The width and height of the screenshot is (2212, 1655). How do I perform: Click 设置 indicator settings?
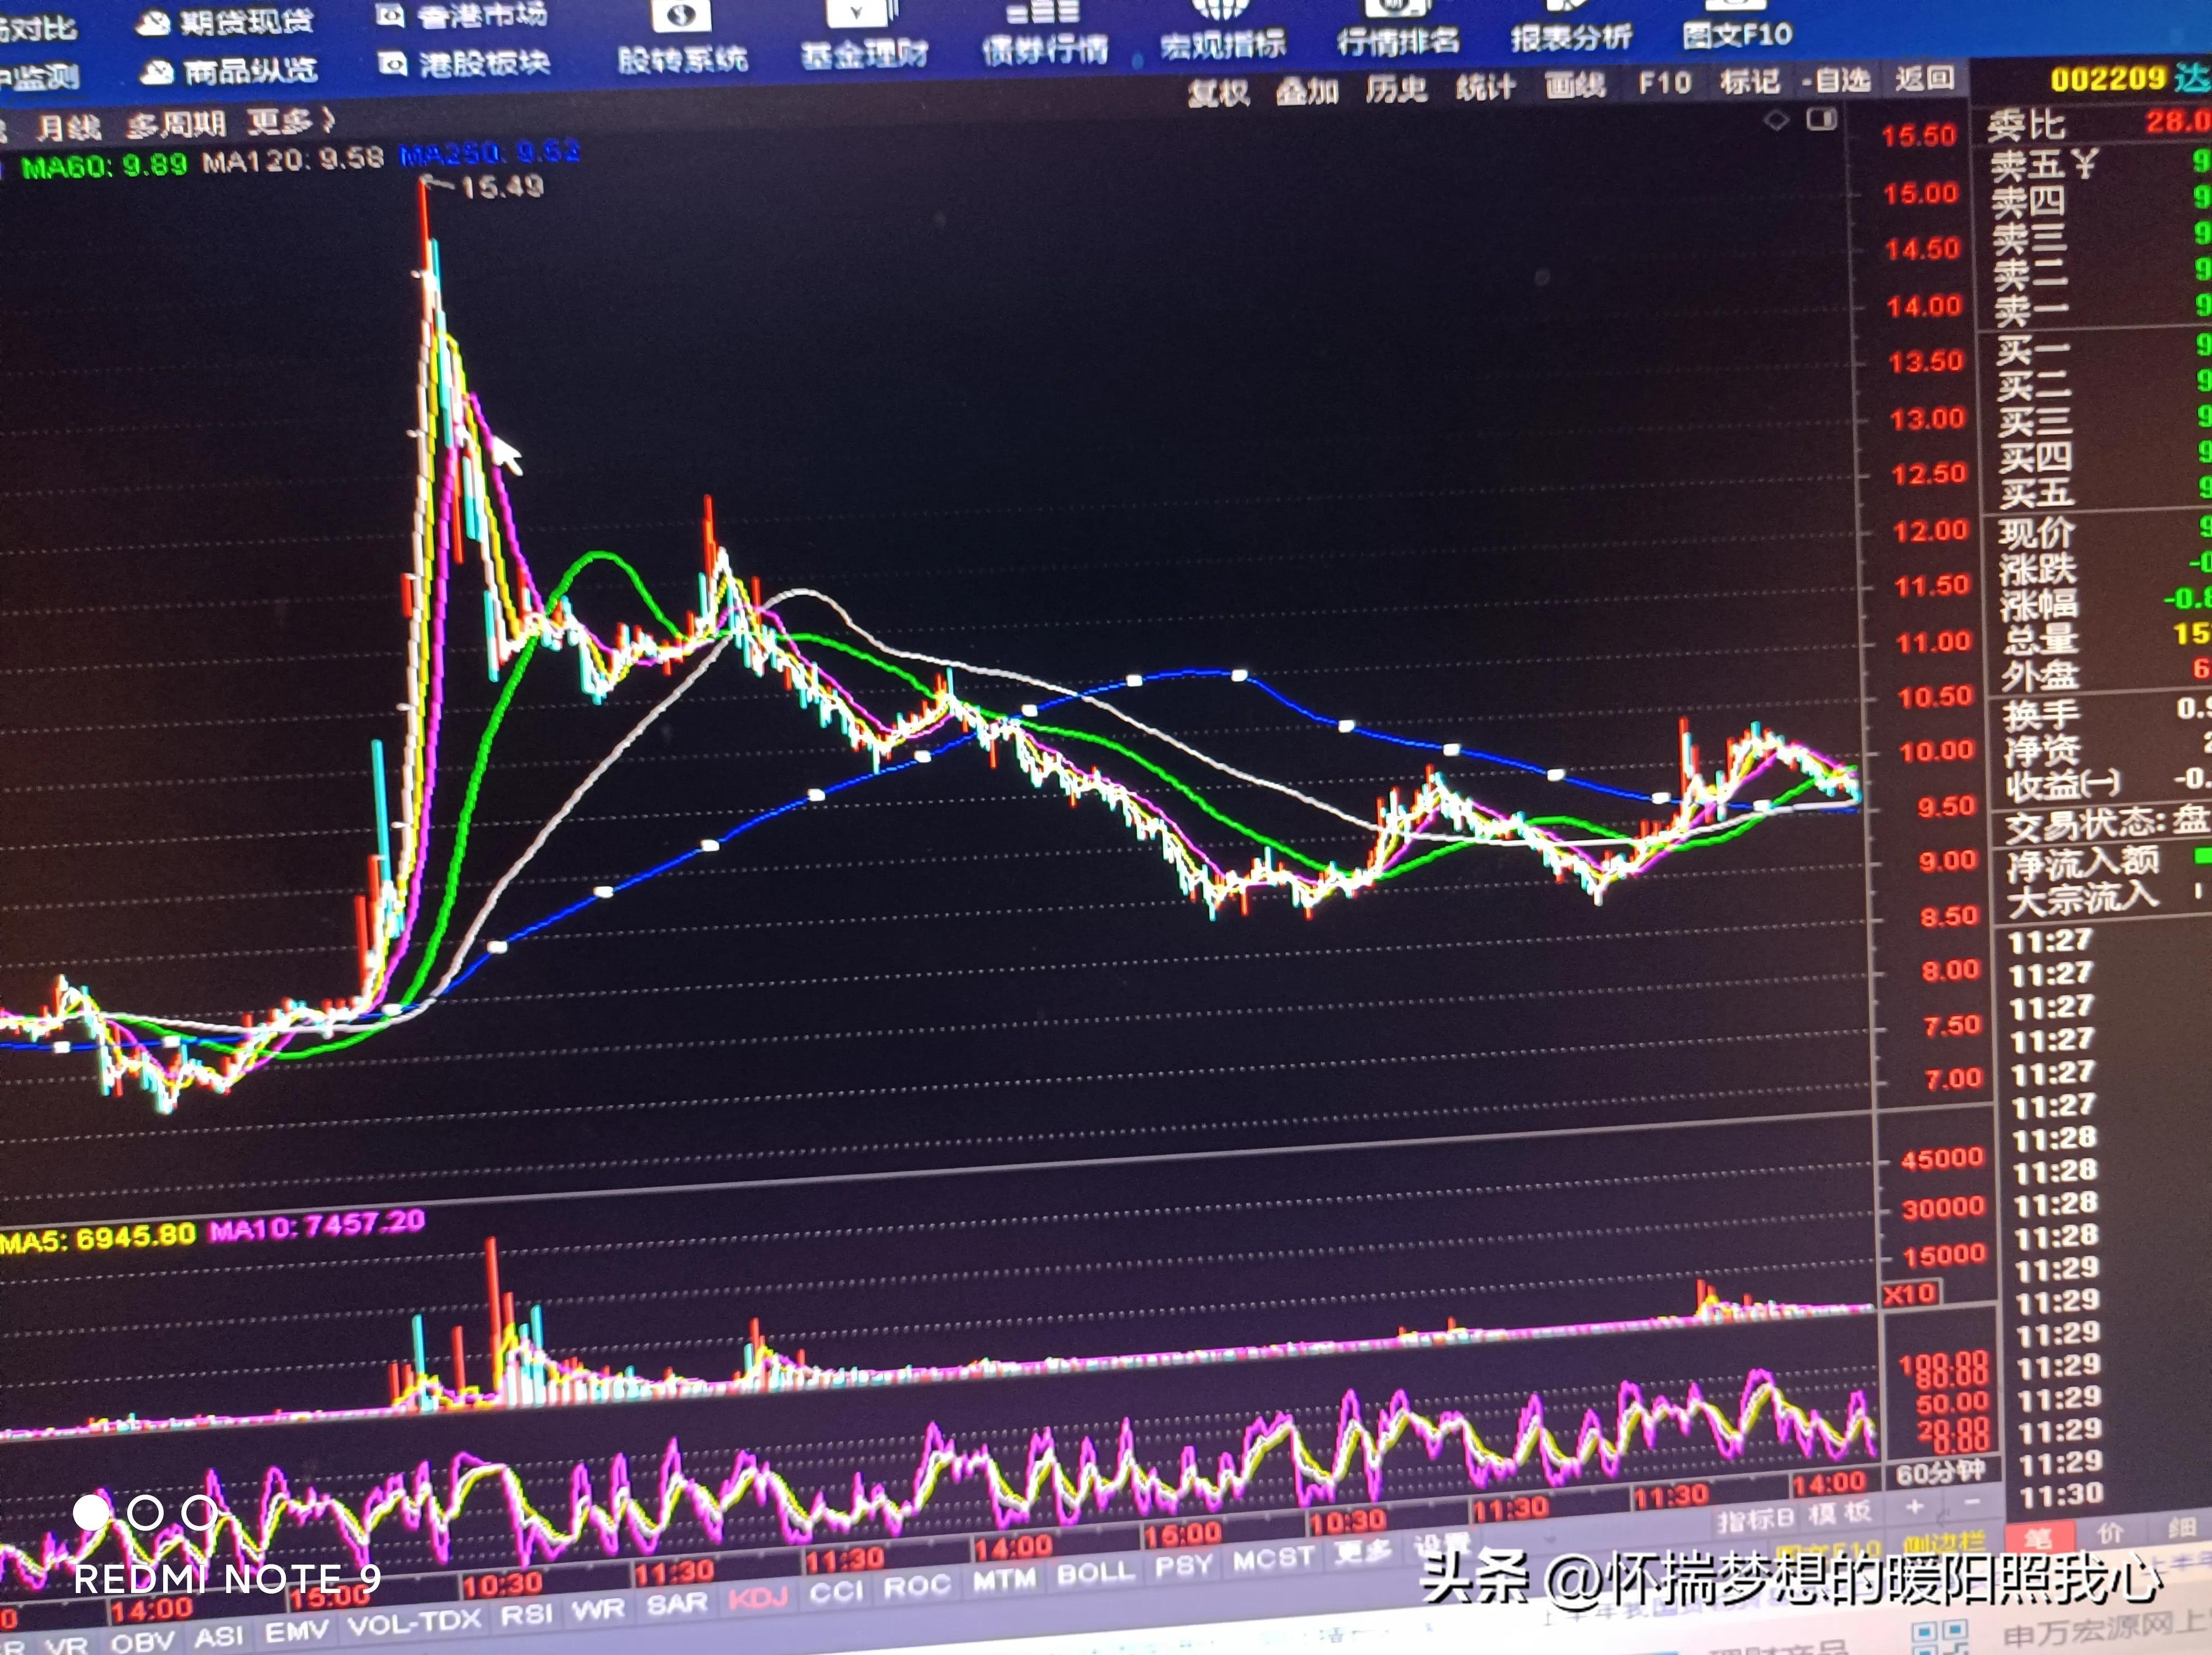(x=1441, y=1546)
